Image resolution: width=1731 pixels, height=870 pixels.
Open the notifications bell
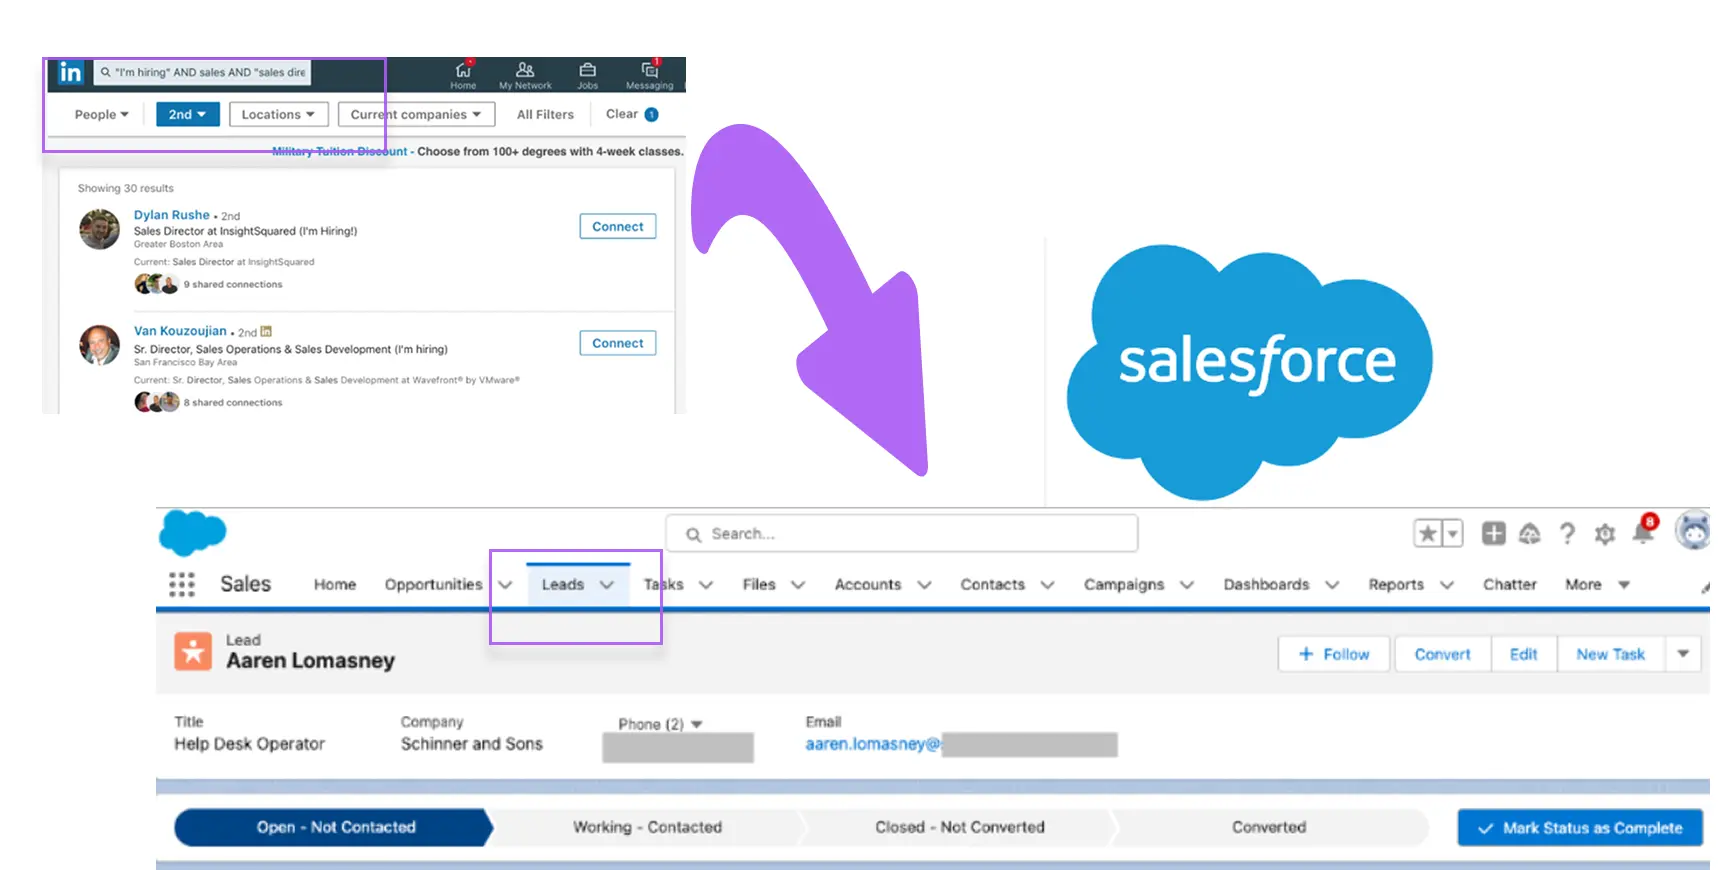coord(1643,532)
